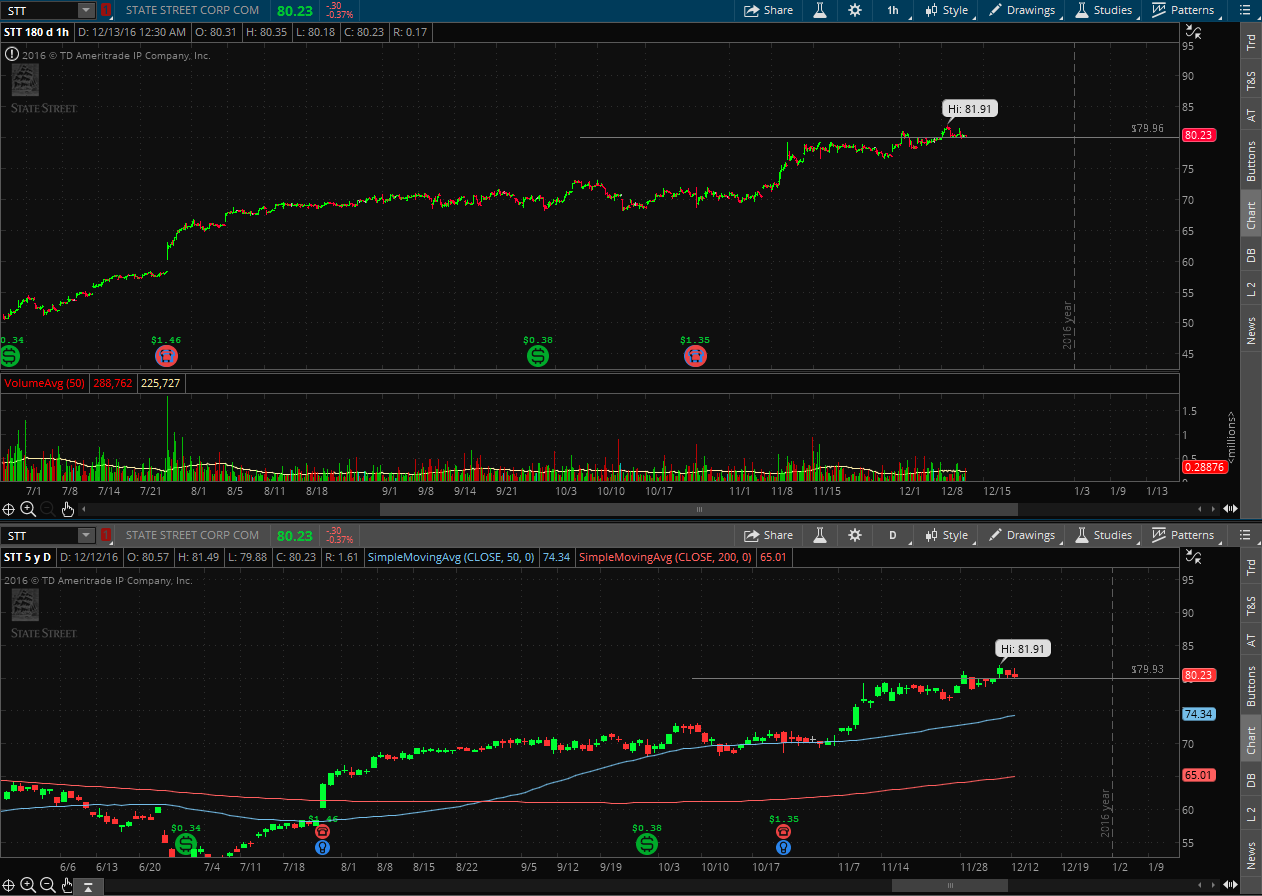Collapse lower panel arrow button on bottom chart

coord(87,886)
